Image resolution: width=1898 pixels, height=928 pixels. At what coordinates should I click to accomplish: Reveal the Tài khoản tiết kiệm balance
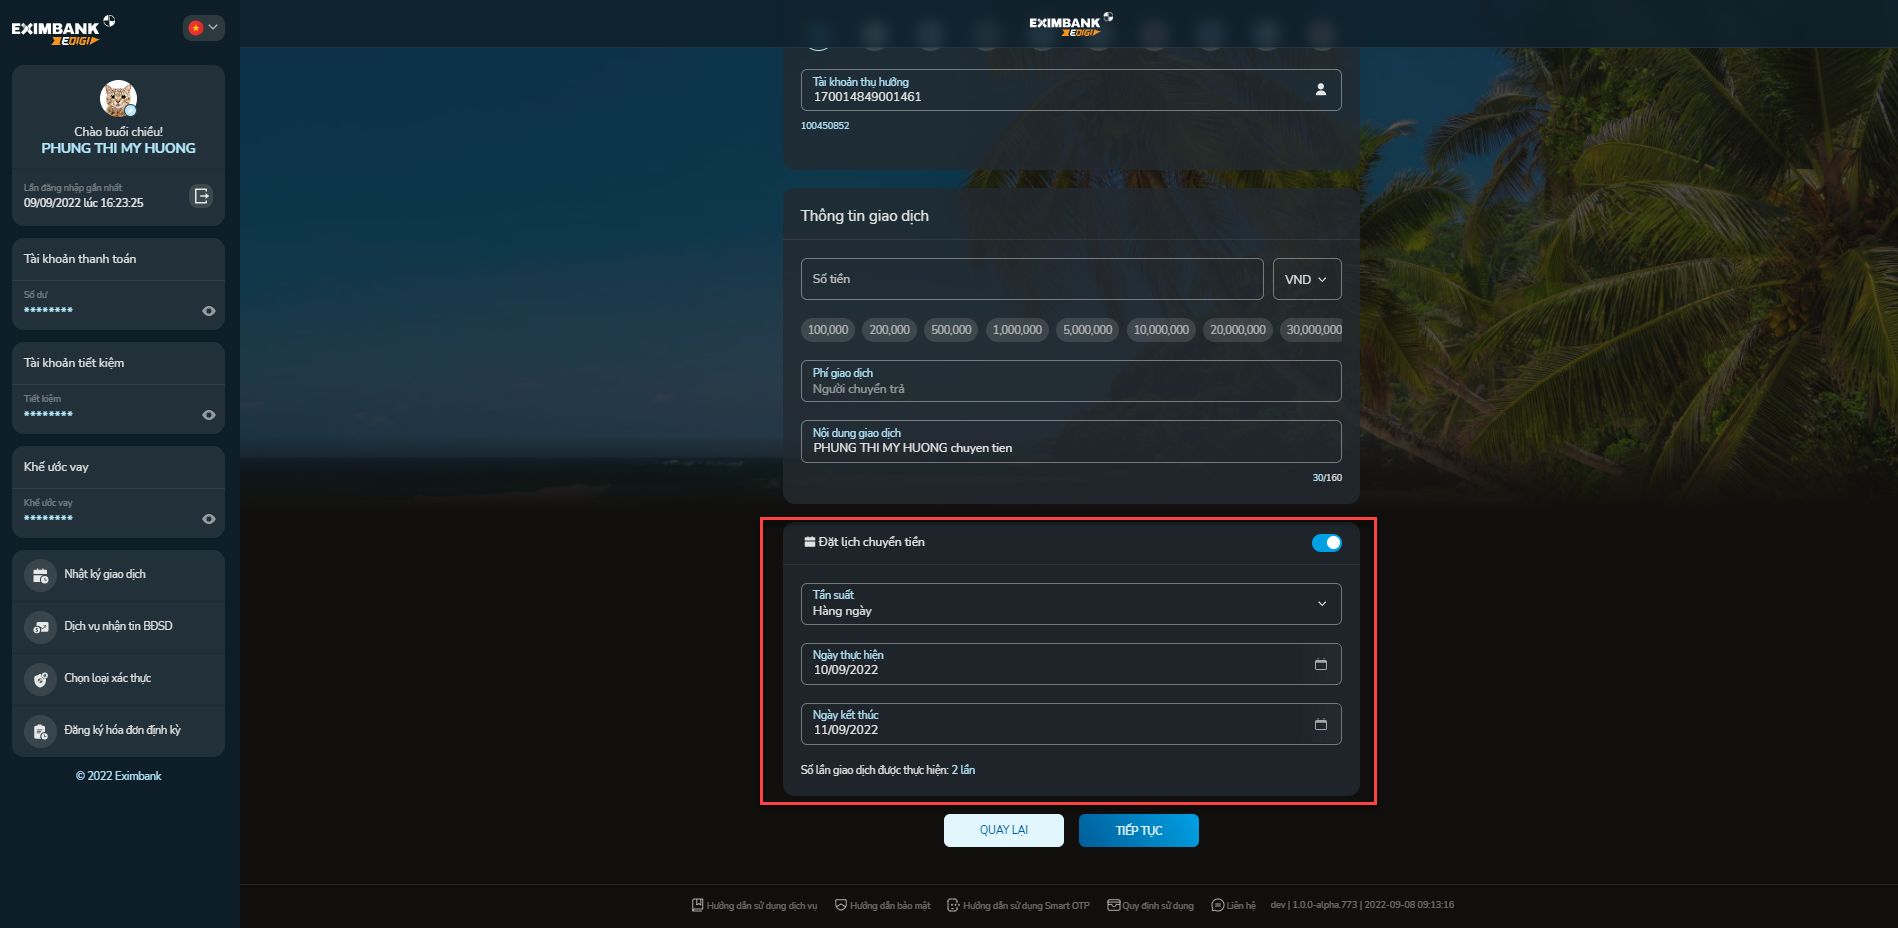coord(208,415)
